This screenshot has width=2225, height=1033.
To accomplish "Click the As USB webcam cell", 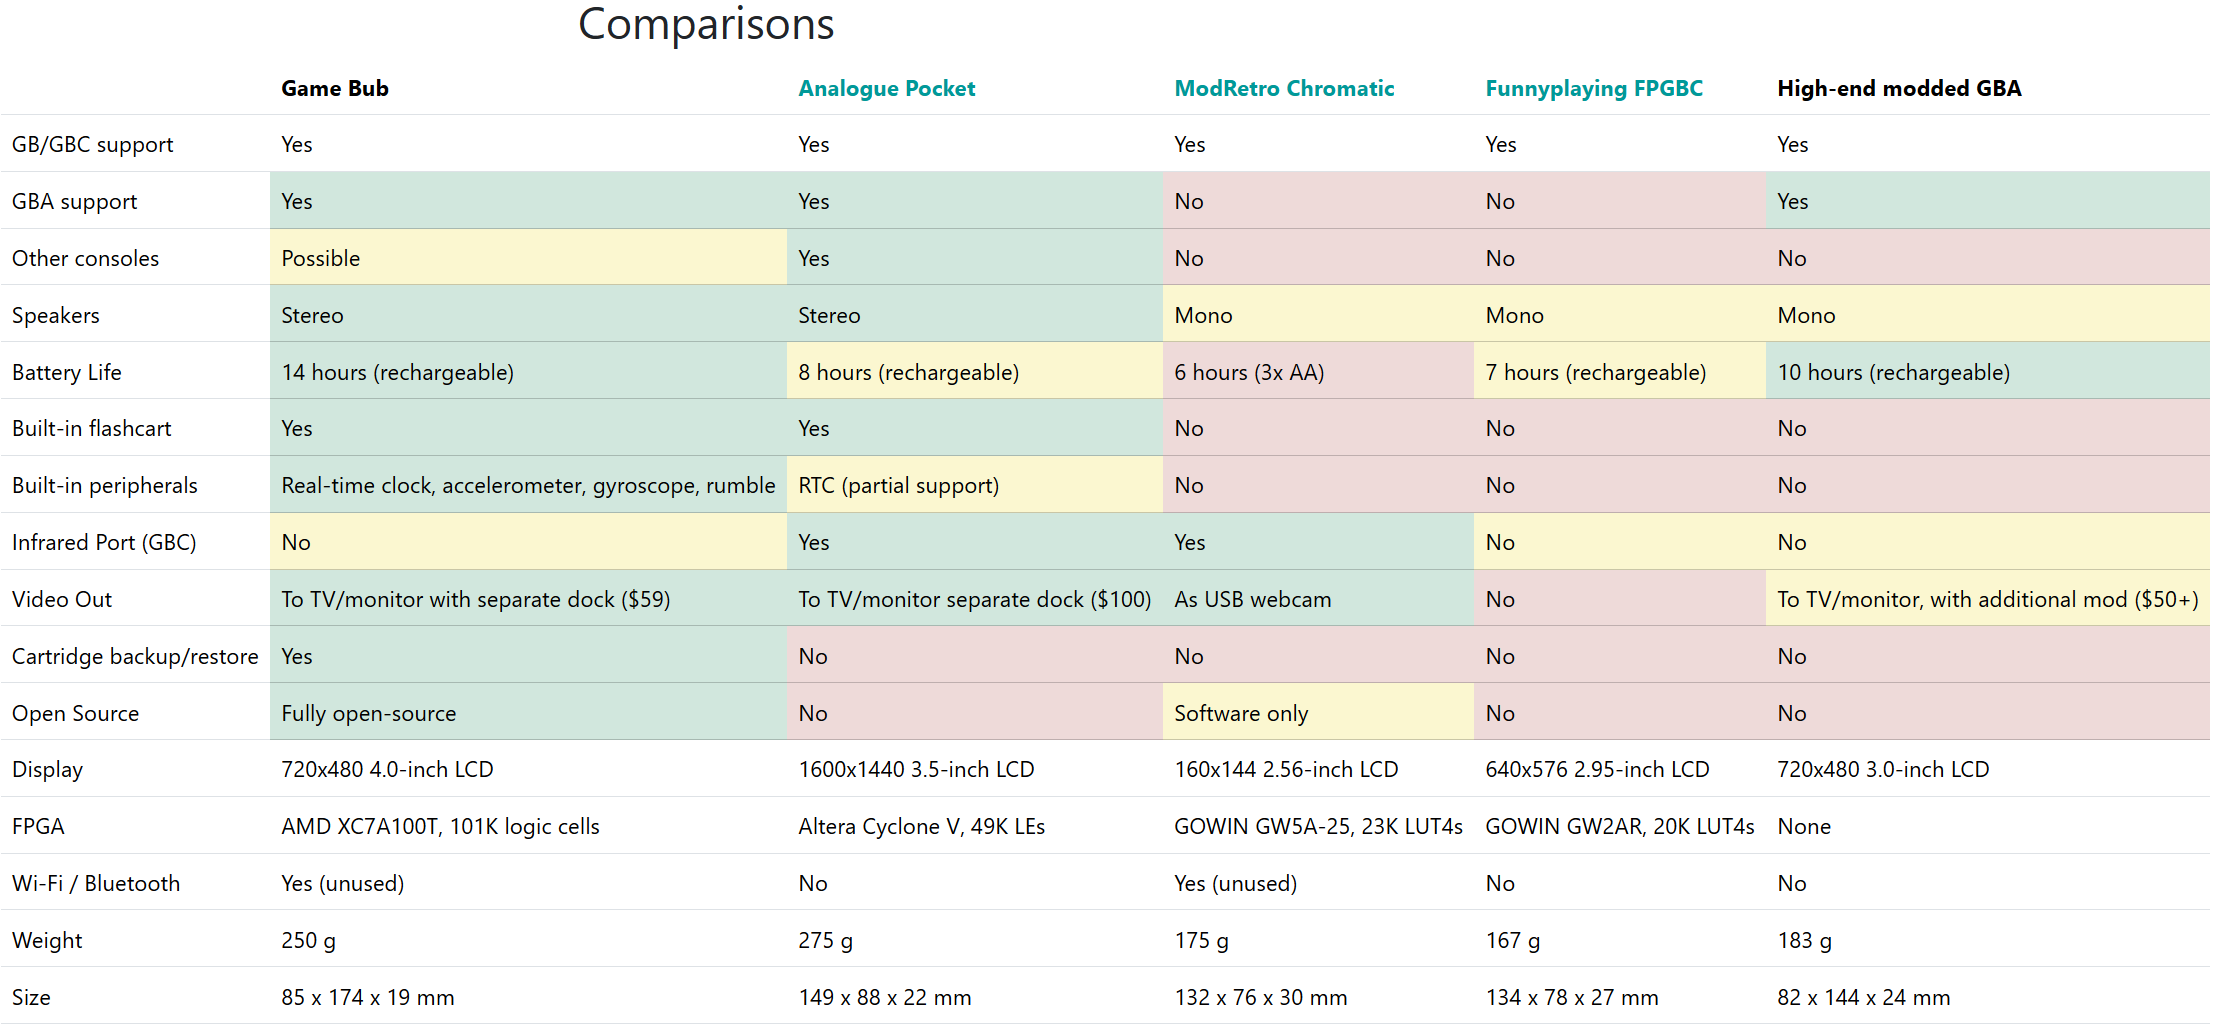I will [x=1252, y=599].
